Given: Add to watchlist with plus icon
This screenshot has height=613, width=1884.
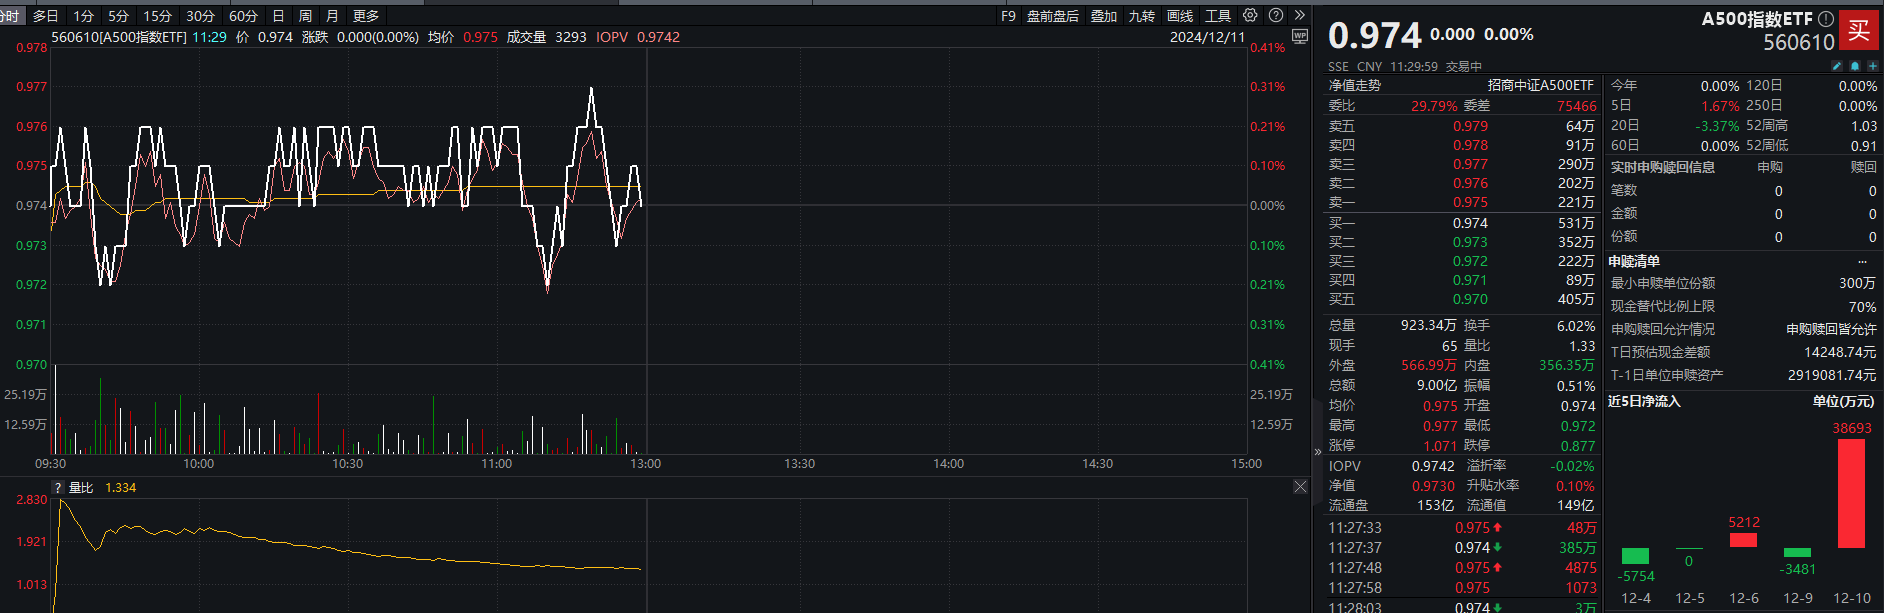Looking at the screenshot, I should pos(1873,66).
